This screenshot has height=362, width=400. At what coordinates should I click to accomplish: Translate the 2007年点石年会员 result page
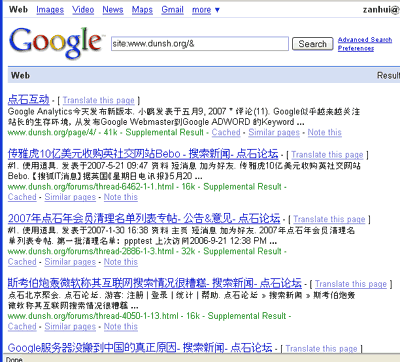(x=329, y=219)
